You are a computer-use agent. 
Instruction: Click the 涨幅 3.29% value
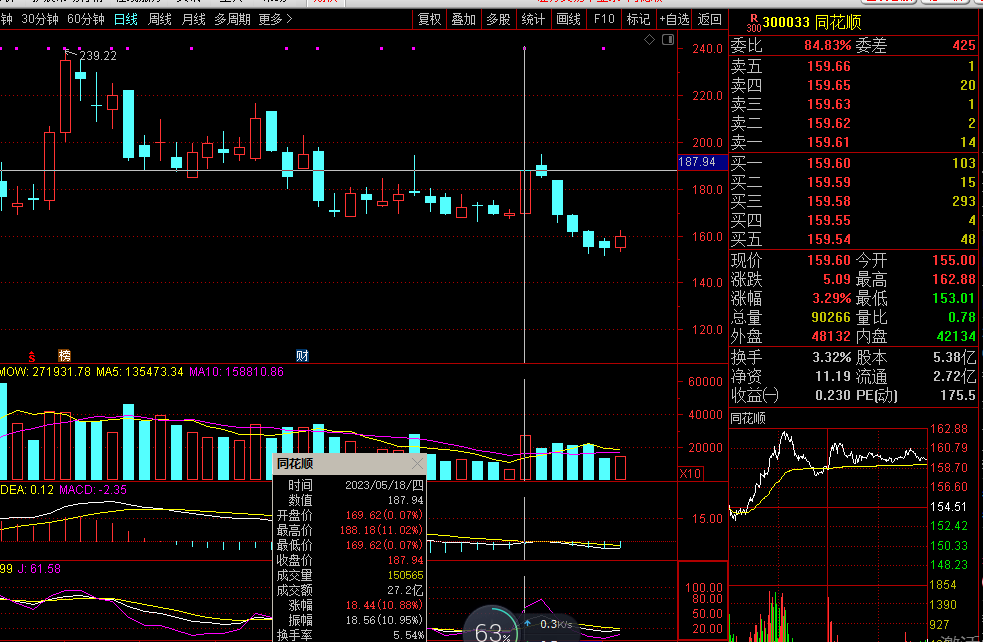832,298
